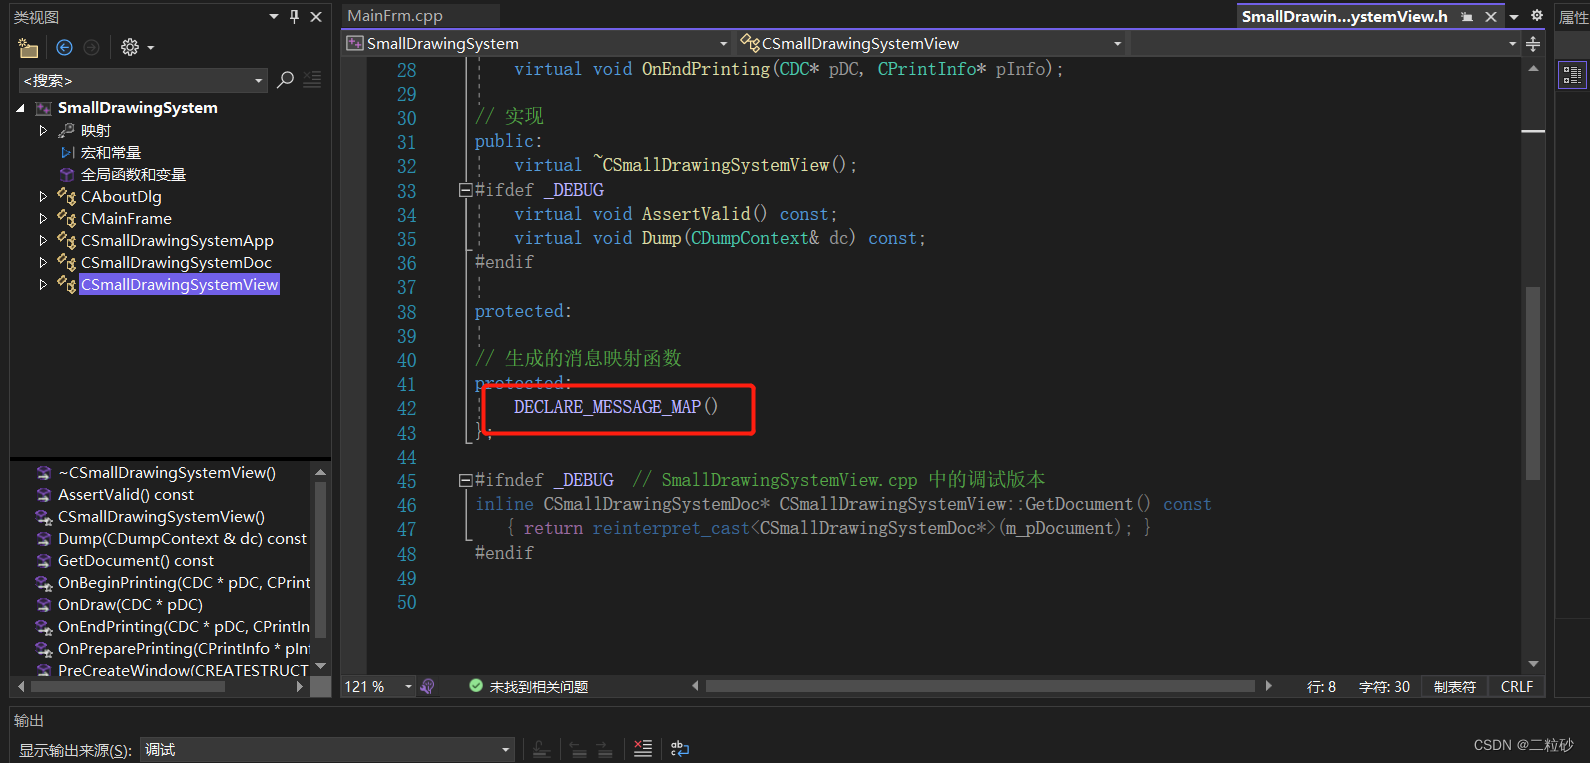Expand the CSmallDrawingSystemView class node
This screenshot has height=763, width=1590.
(43, 284)
